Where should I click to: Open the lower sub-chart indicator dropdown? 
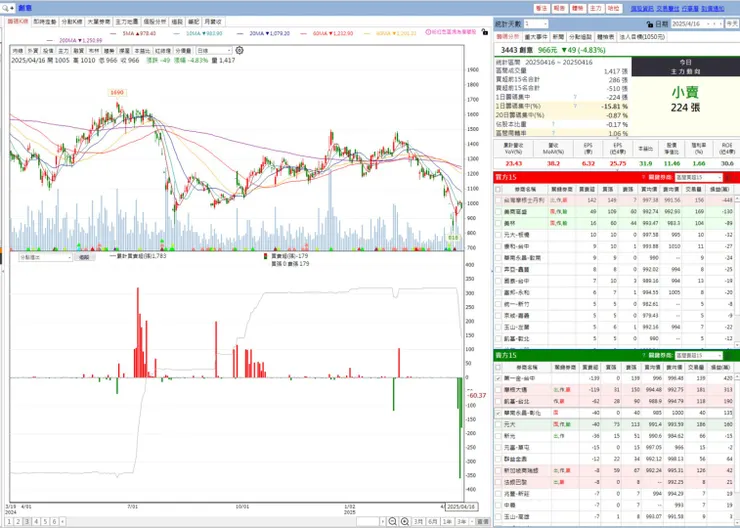45,257
